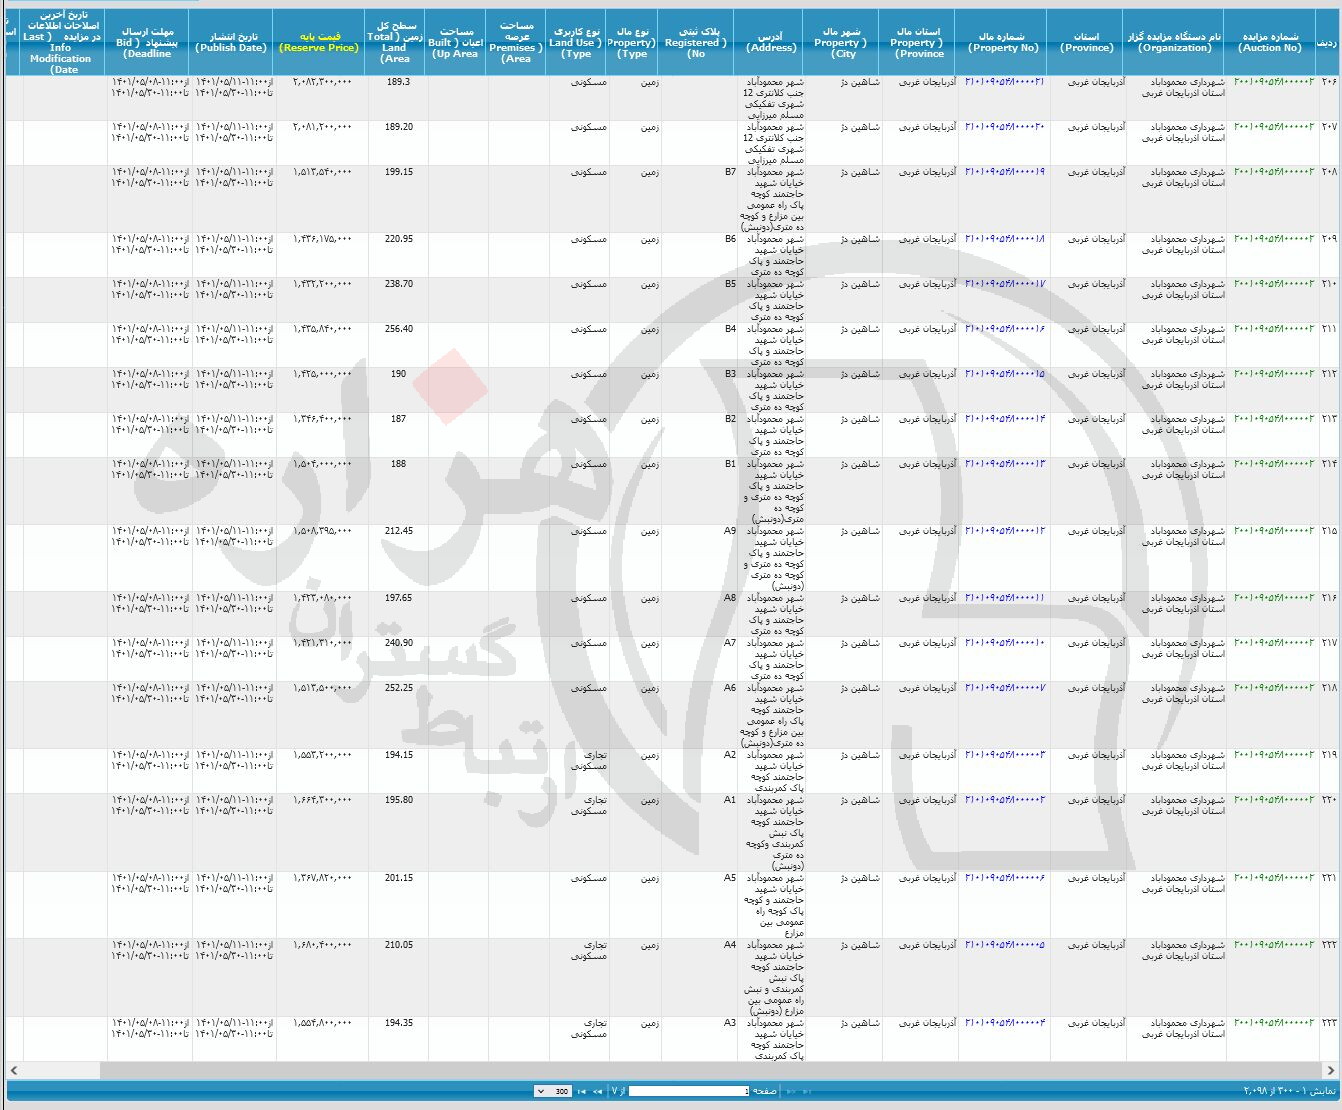Viewport: 1342px width, 1110px height.
Task: Open the green auction number in row ۲۲۰
Action: pyautogui.click(x=1274, y=800)
